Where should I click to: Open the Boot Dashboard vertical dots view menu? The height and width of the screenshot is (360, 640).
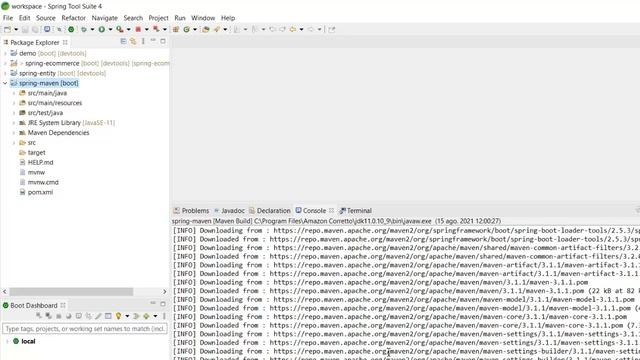click(x=164, y=316)
